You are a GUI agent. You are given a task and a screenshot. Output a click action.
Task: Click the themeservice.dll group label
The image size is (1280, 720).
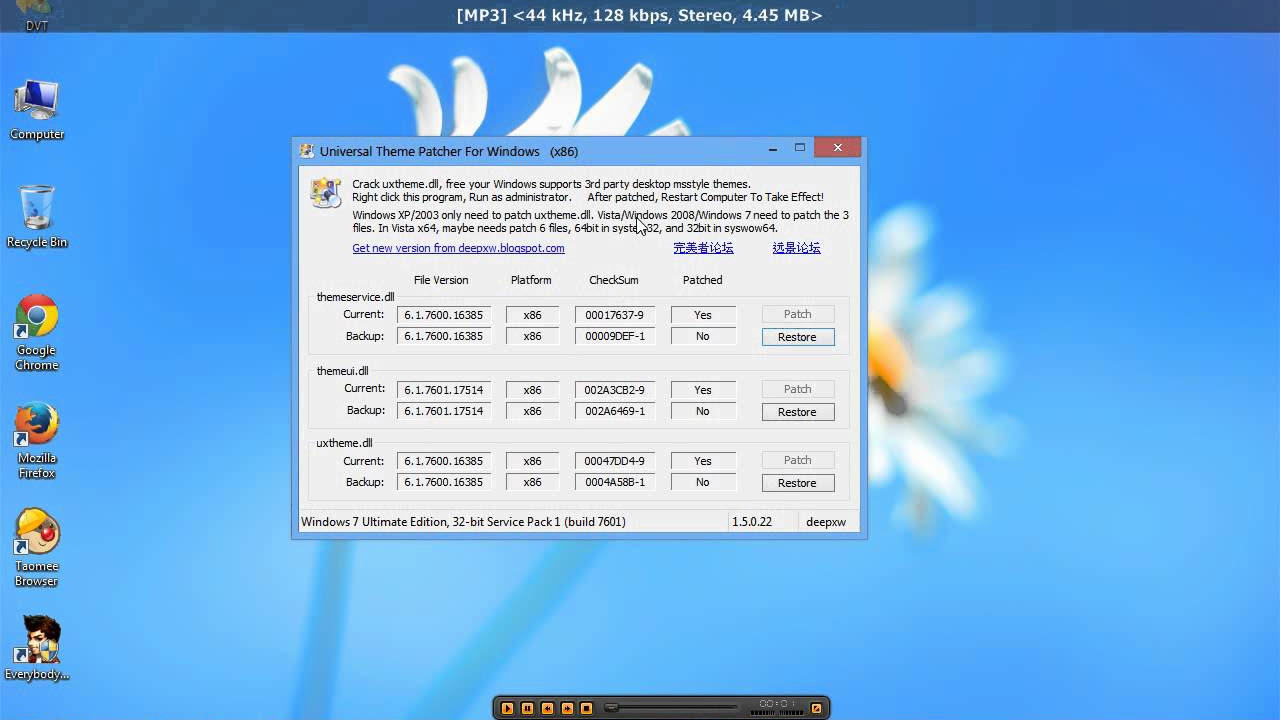click(355, 297)
